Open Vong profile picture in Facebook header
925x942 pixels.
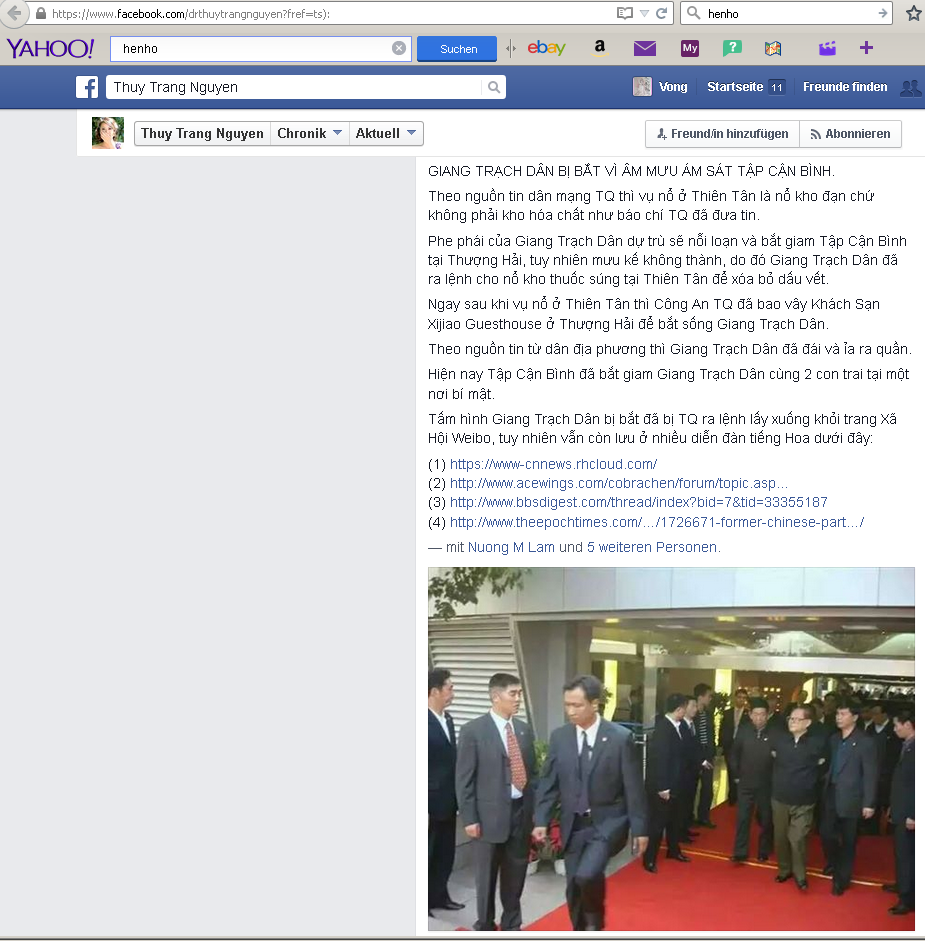[642, 87]
